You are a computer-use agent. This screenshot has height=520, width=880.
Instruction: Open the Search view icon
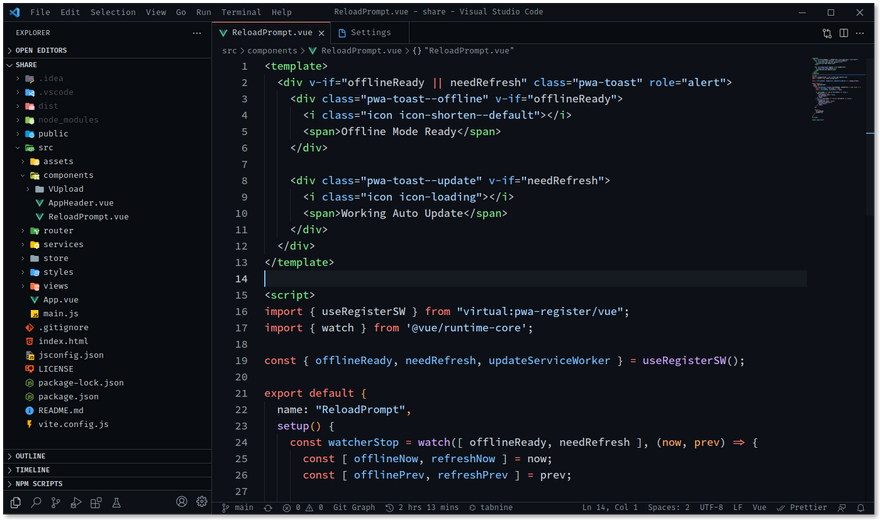36,502
